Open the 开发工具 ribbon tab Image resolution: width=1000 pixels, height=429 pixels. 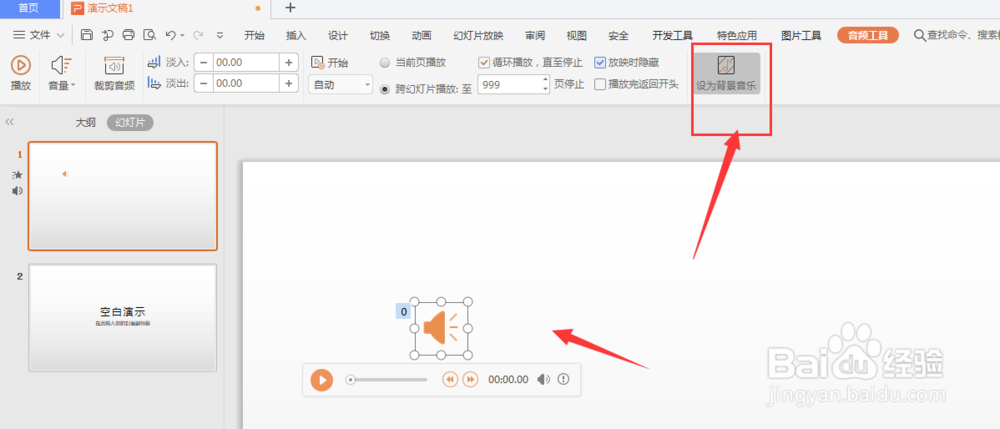672,36
